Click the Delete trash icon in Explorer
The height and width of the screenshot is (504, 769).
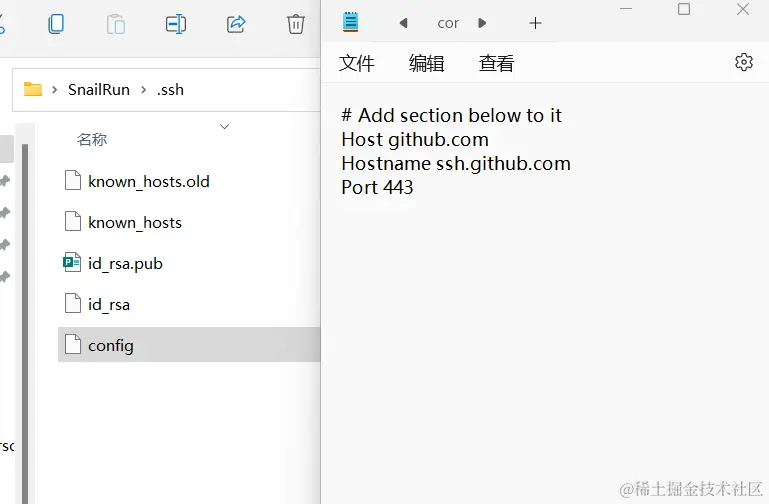click(x=295, y=24)
